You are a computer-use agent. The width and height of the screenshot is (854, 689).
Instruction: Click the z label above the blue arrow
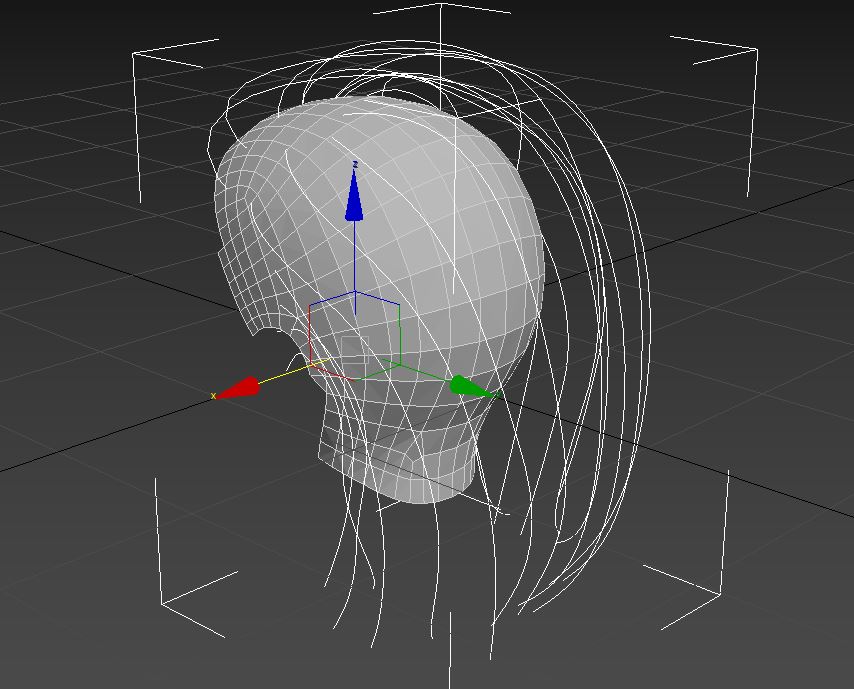[354, 164]
